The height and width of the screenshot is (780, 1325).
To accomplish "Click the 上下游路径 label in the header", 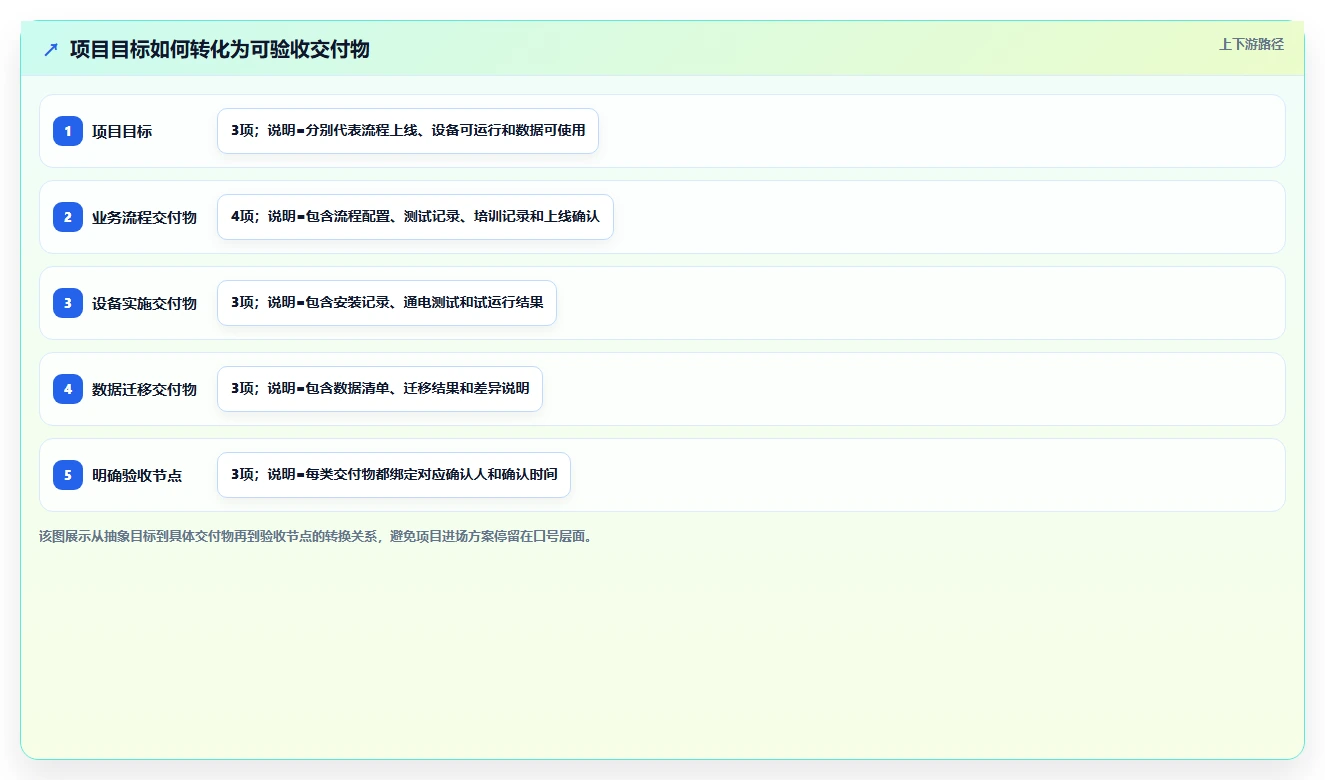I will coord(1251,44).
